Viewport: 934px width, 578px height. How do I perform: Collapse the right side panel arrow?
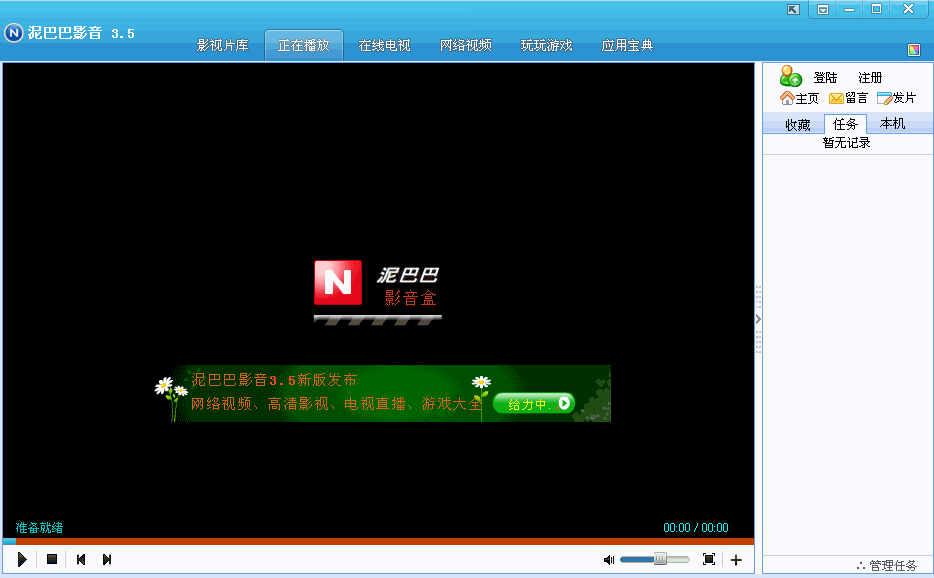click(758, 319)
